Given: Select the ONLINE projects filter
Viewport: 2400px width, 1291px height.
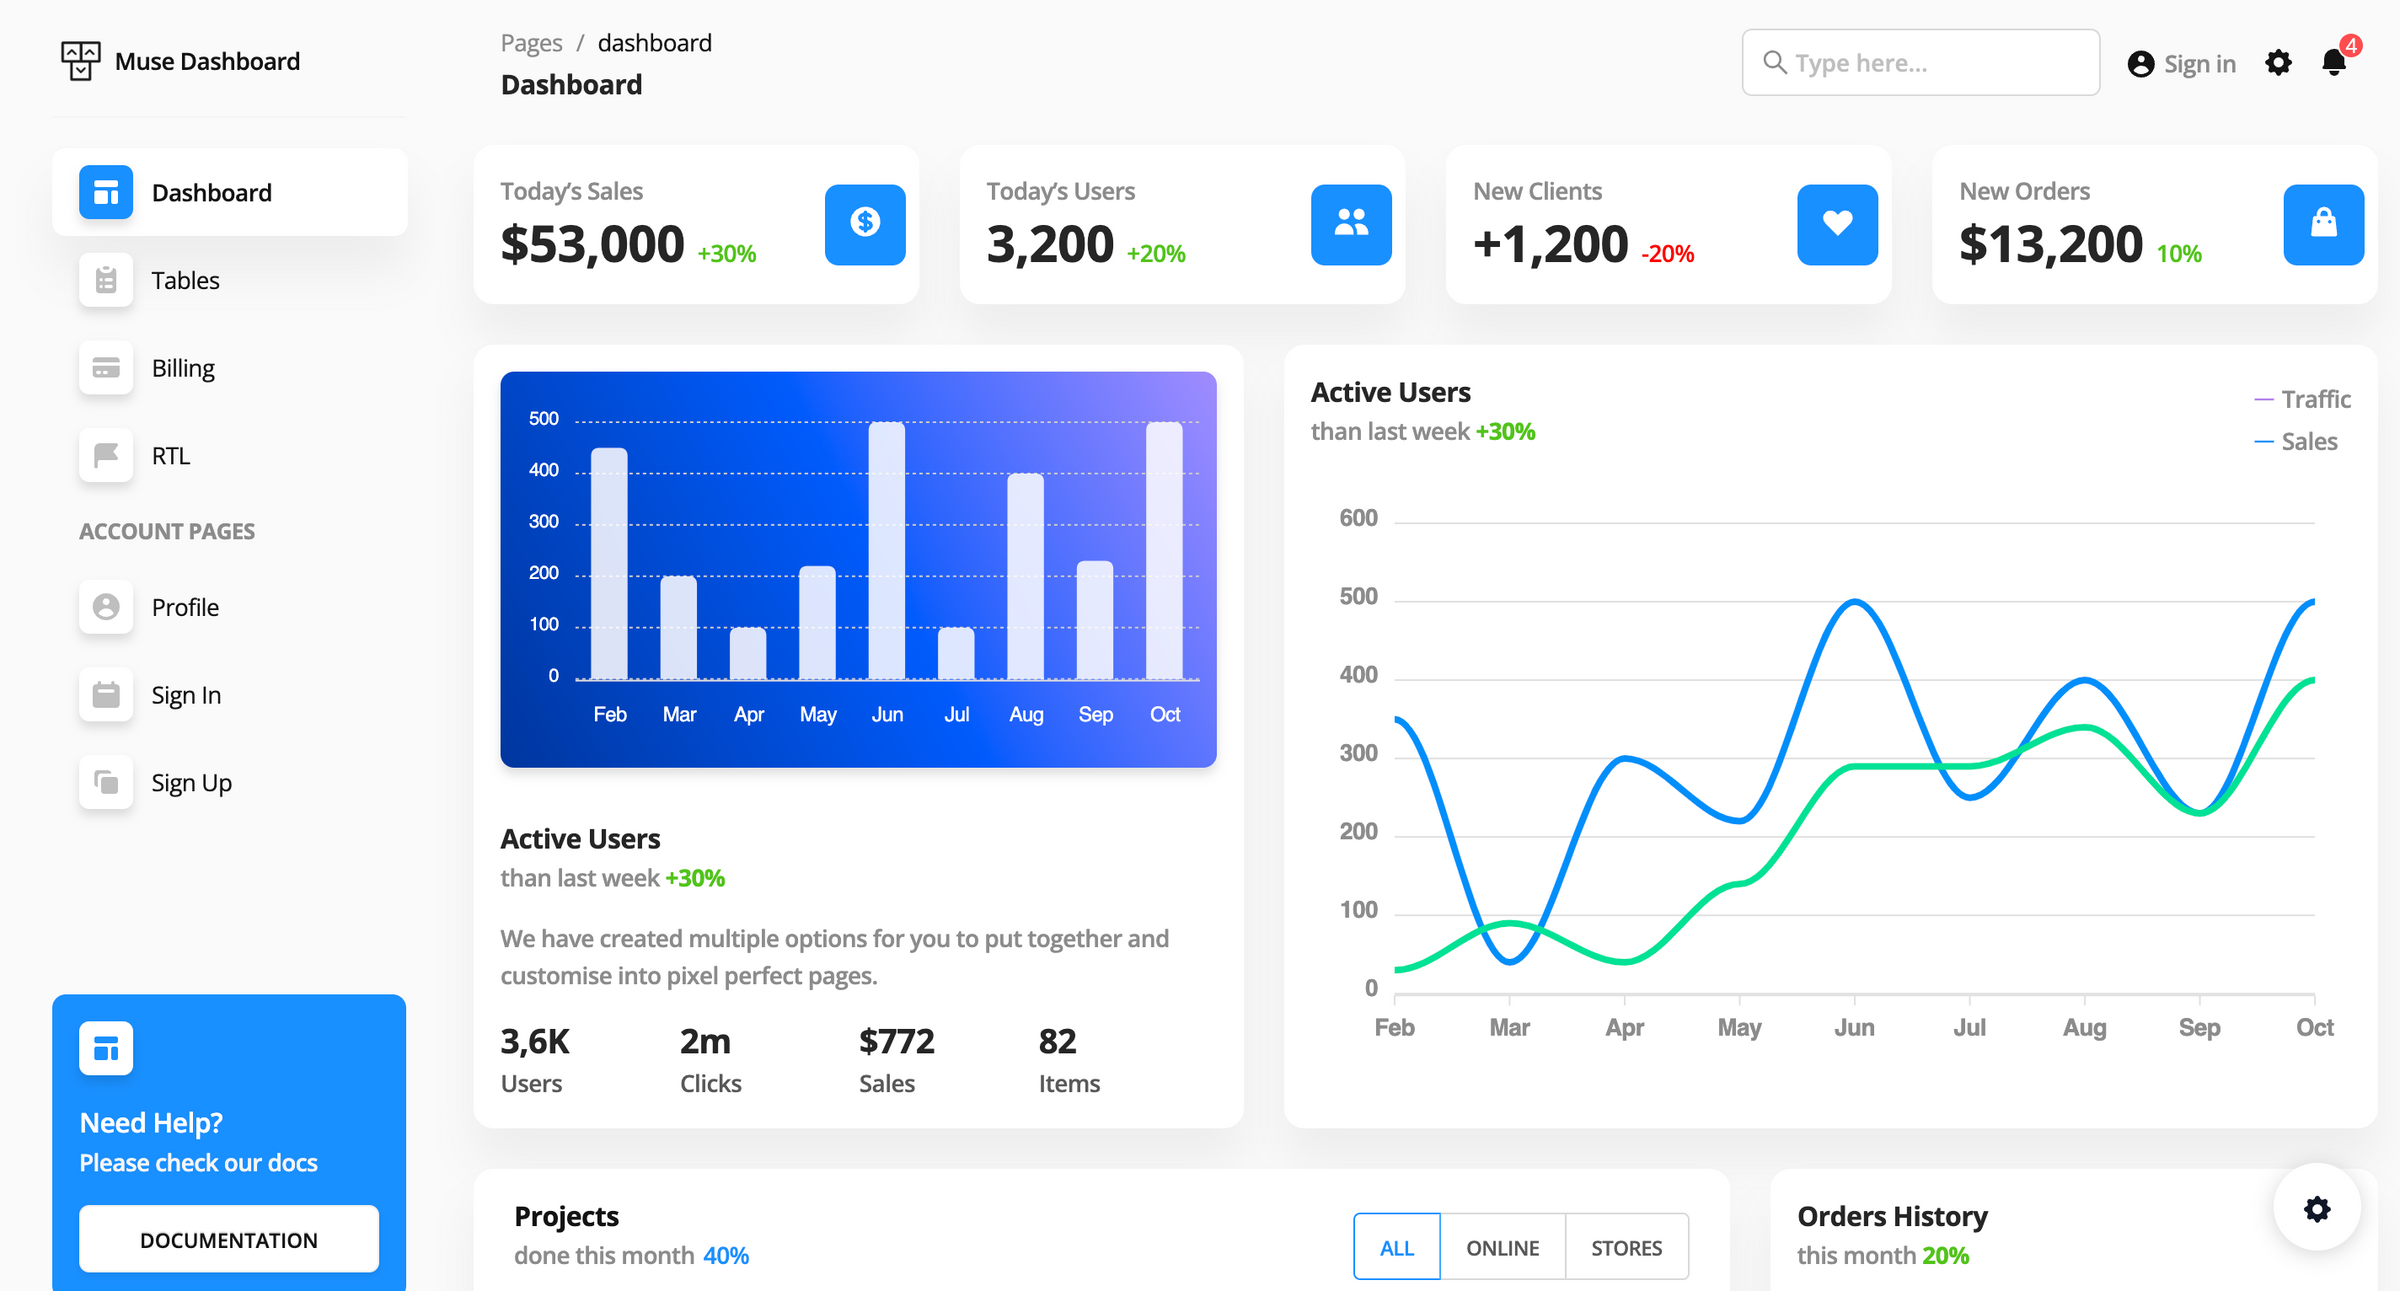Looking at the screenshot, I should [x=1503, y=1247].
